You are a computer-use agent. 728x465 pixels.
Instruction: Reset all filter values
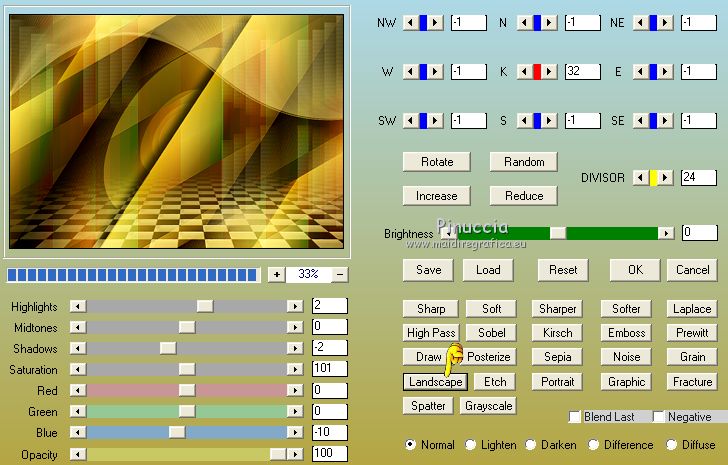pos(563,270)
